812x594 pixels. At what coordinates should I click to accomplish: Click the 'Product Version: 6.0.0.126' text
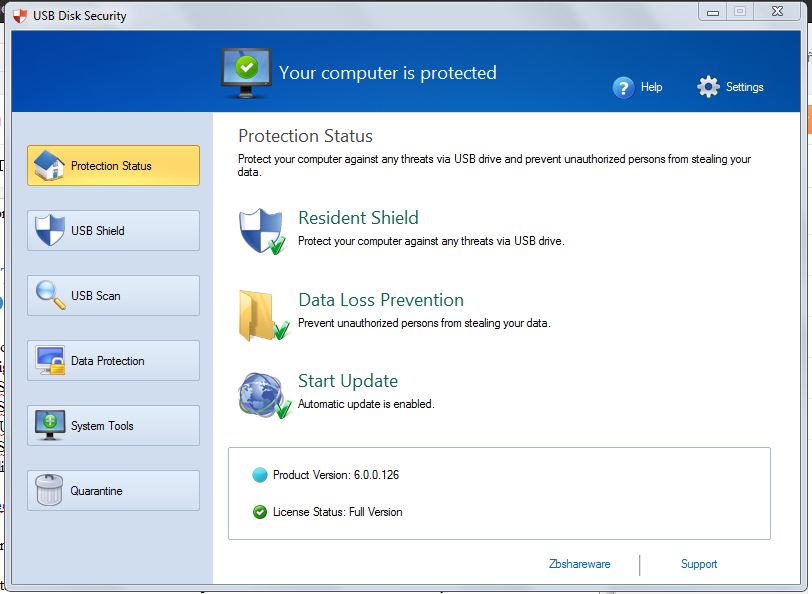[336, 475]
